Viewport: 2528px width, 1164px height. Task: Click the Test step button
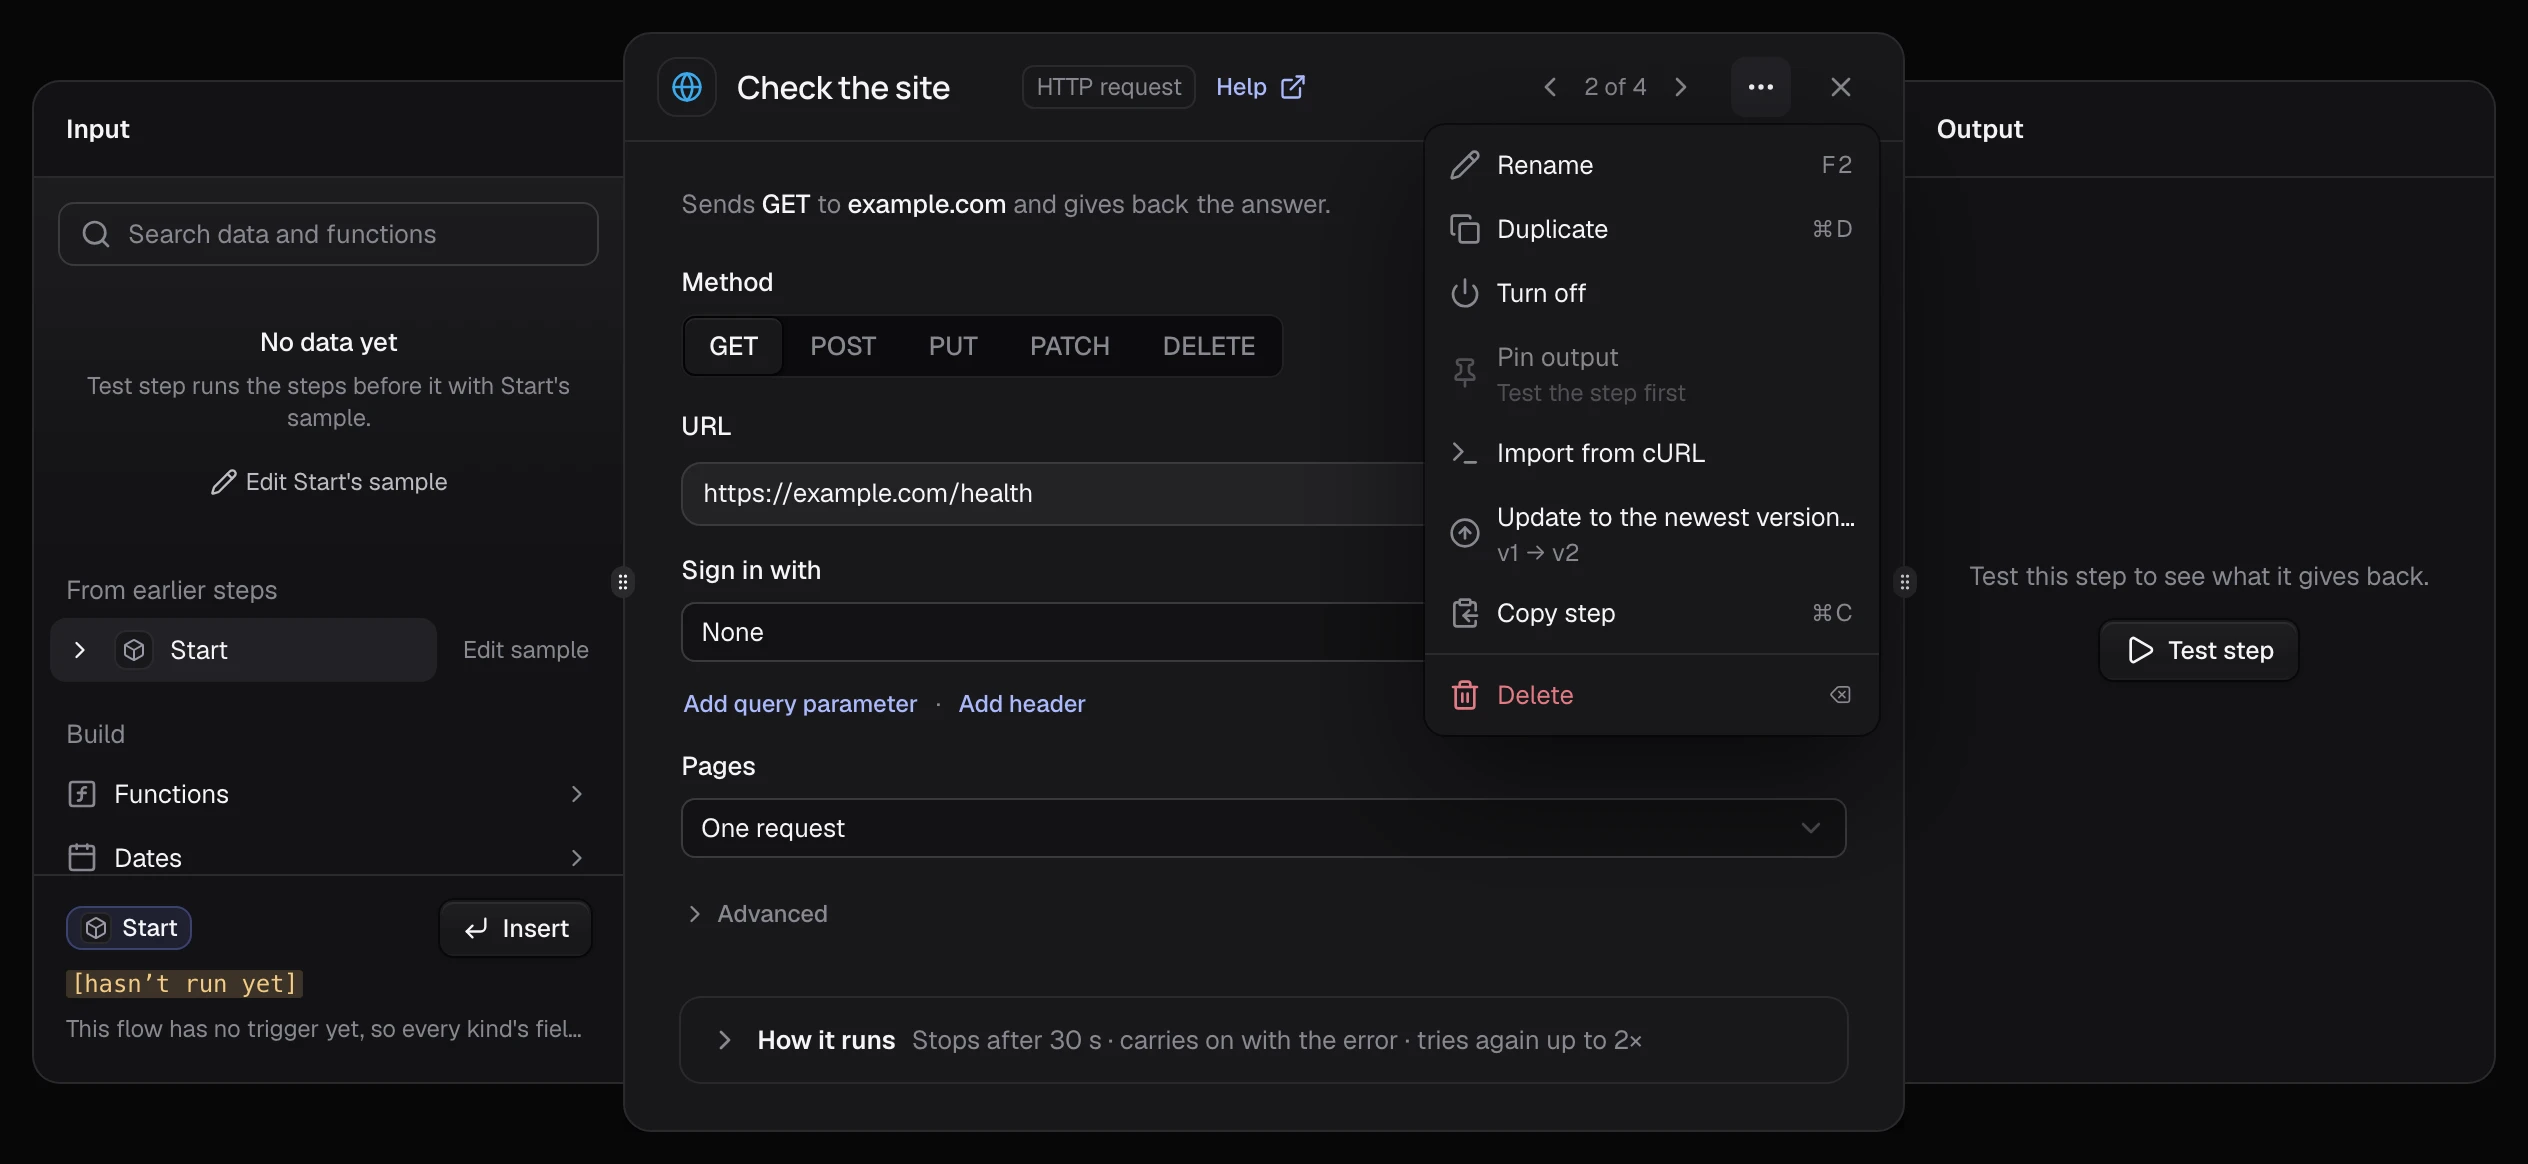[x=2198, y=650]
